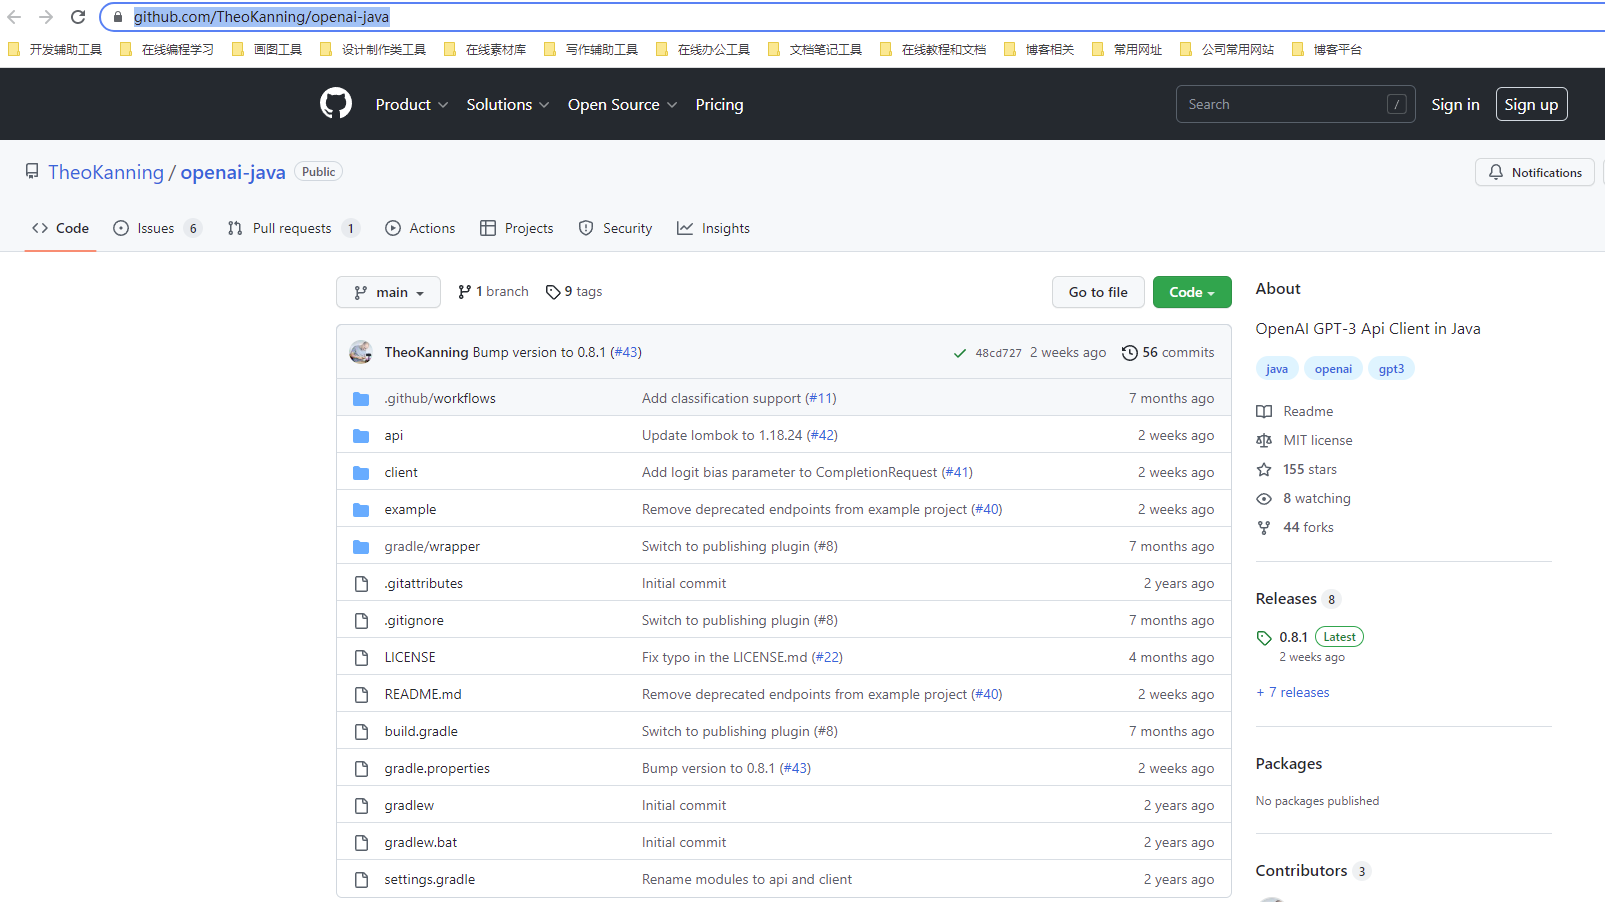Image resolution: width=1605 pixels, height=902 pixels.
Task: Reload the page with refresh icon
Action: (78, 17)
